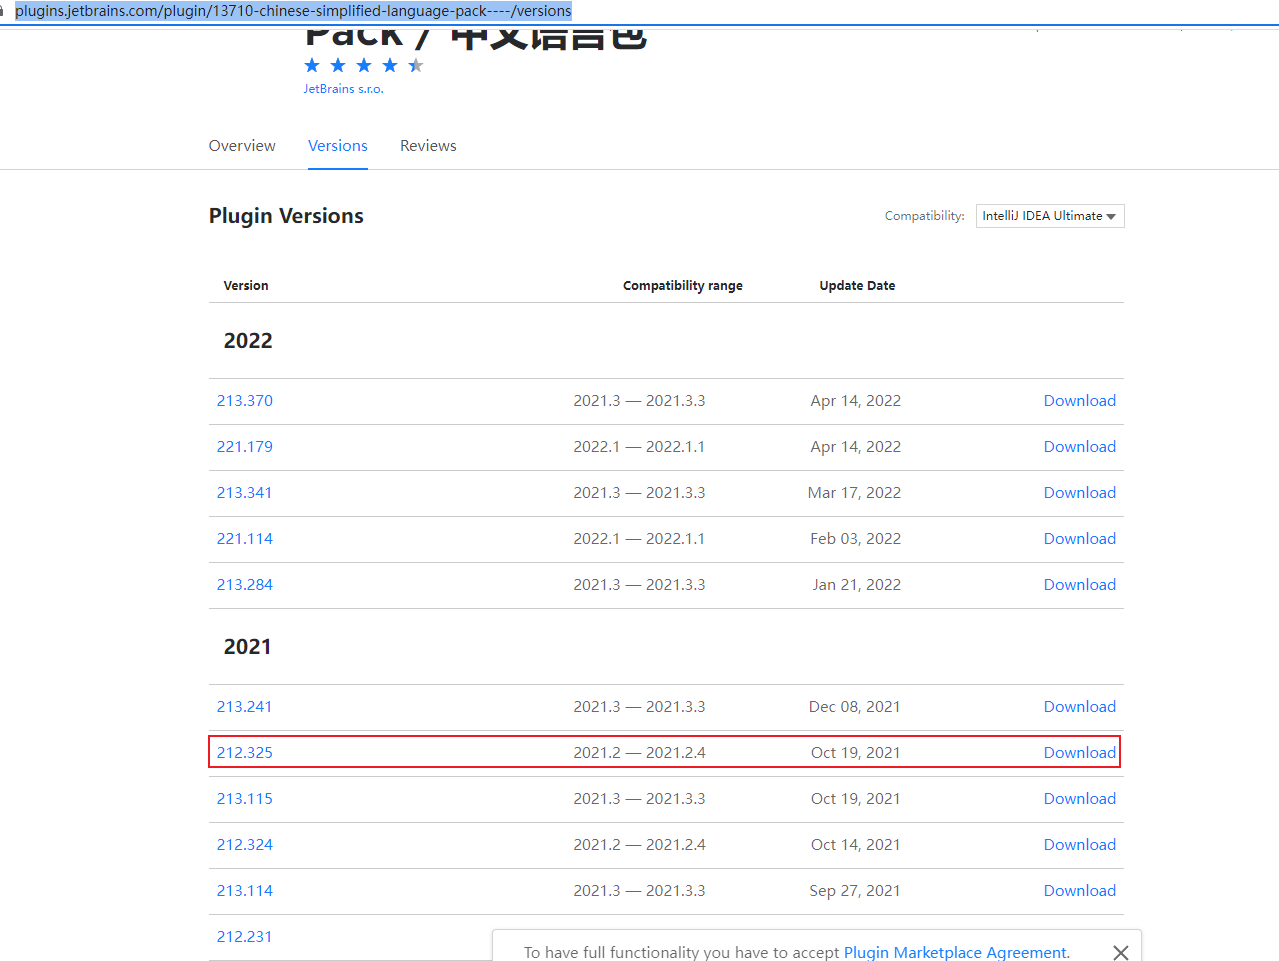
Task: Open version 213.370 details
Action: click(245, 401)
